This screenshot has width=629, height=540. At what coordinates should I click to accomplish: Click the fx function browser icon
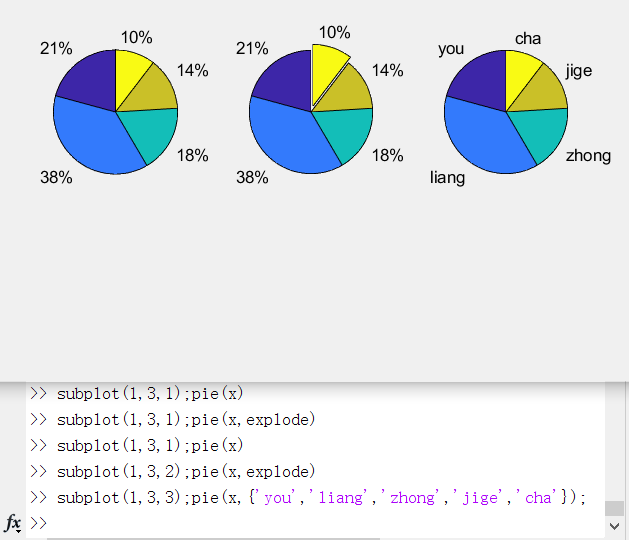[x=13, y=524]
